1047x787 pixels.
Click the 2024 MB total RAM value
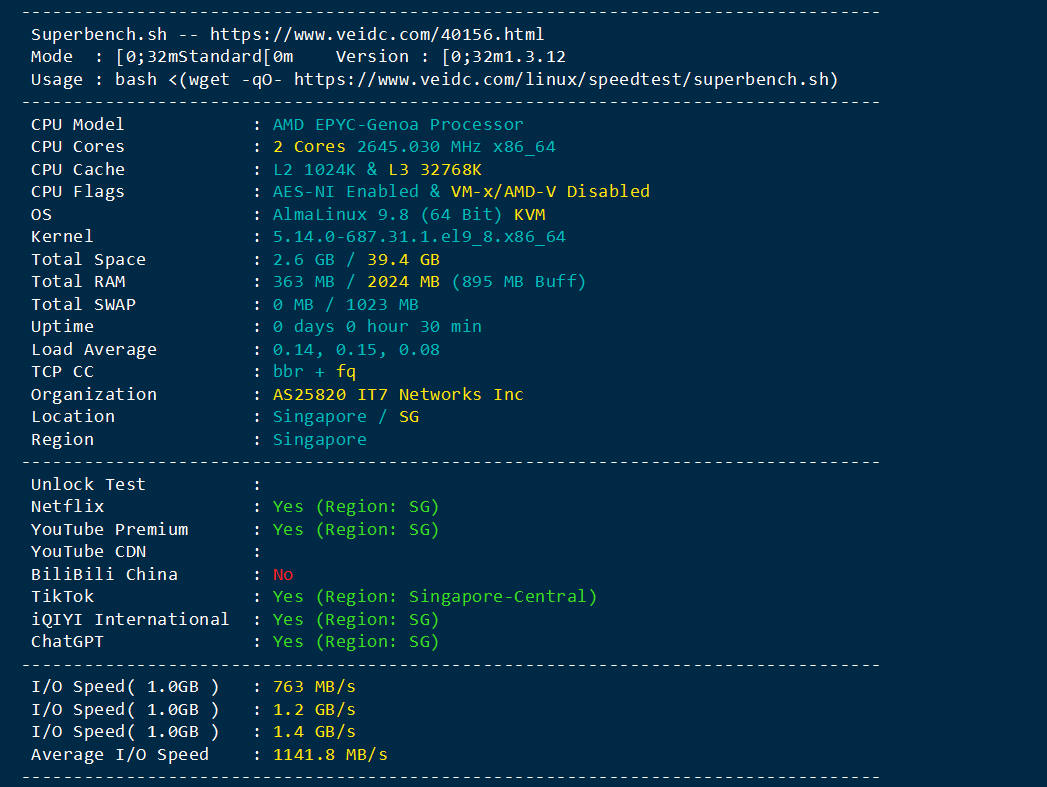tap(403, 282)
